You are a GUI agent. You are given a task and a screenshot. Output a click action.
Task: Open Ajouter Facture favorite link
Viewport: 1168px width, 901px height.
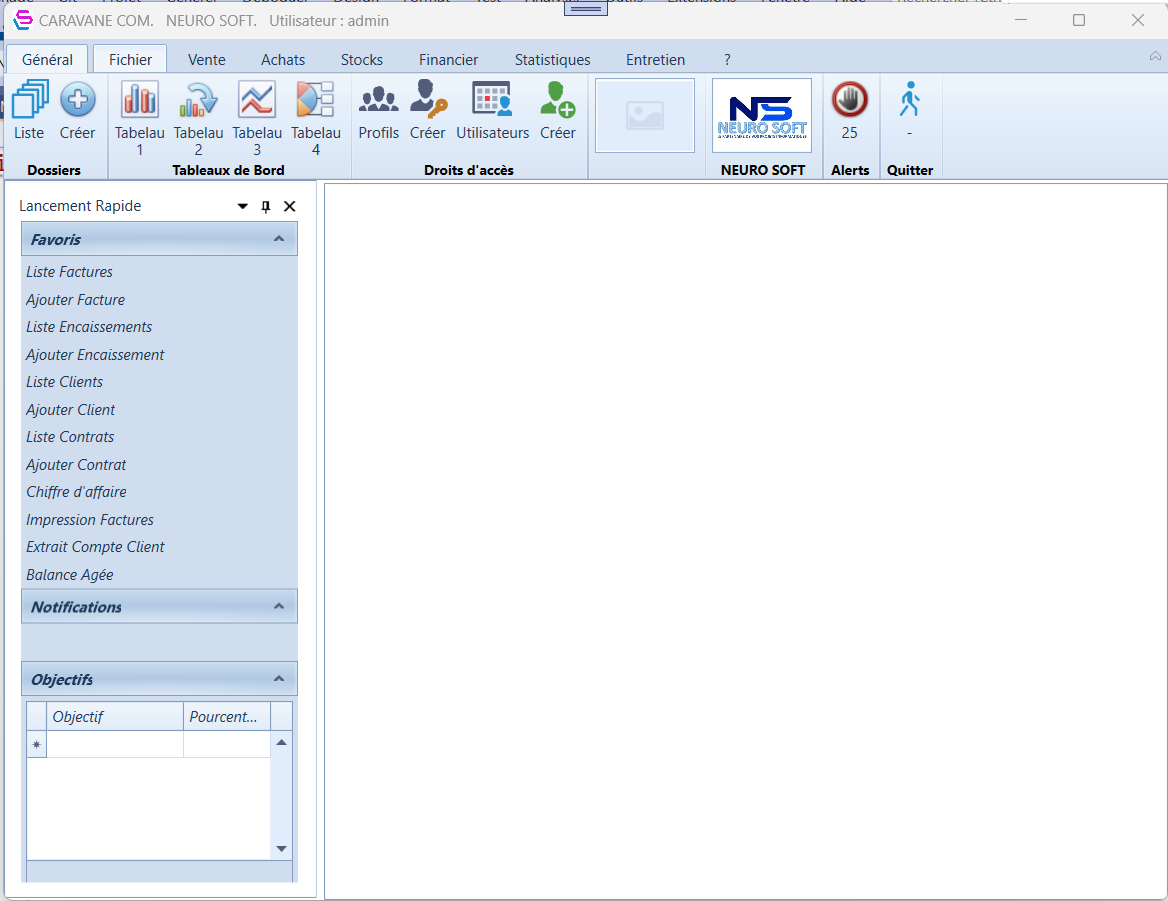click(x=76, y=300)
